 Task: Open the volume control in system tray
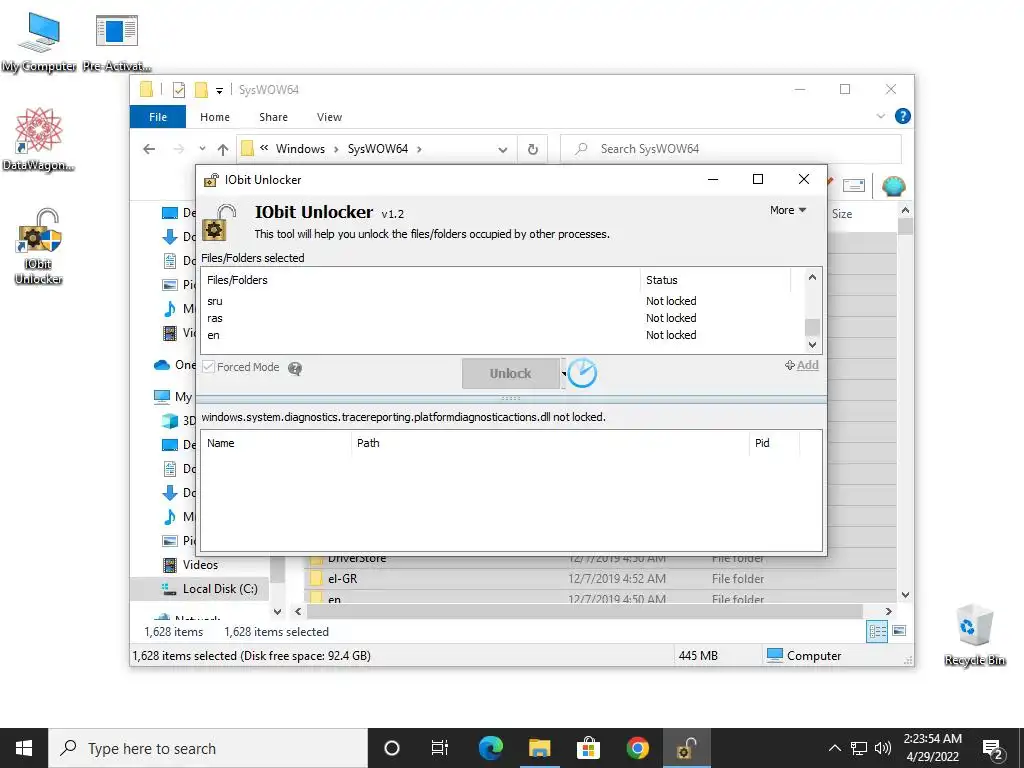883,748
